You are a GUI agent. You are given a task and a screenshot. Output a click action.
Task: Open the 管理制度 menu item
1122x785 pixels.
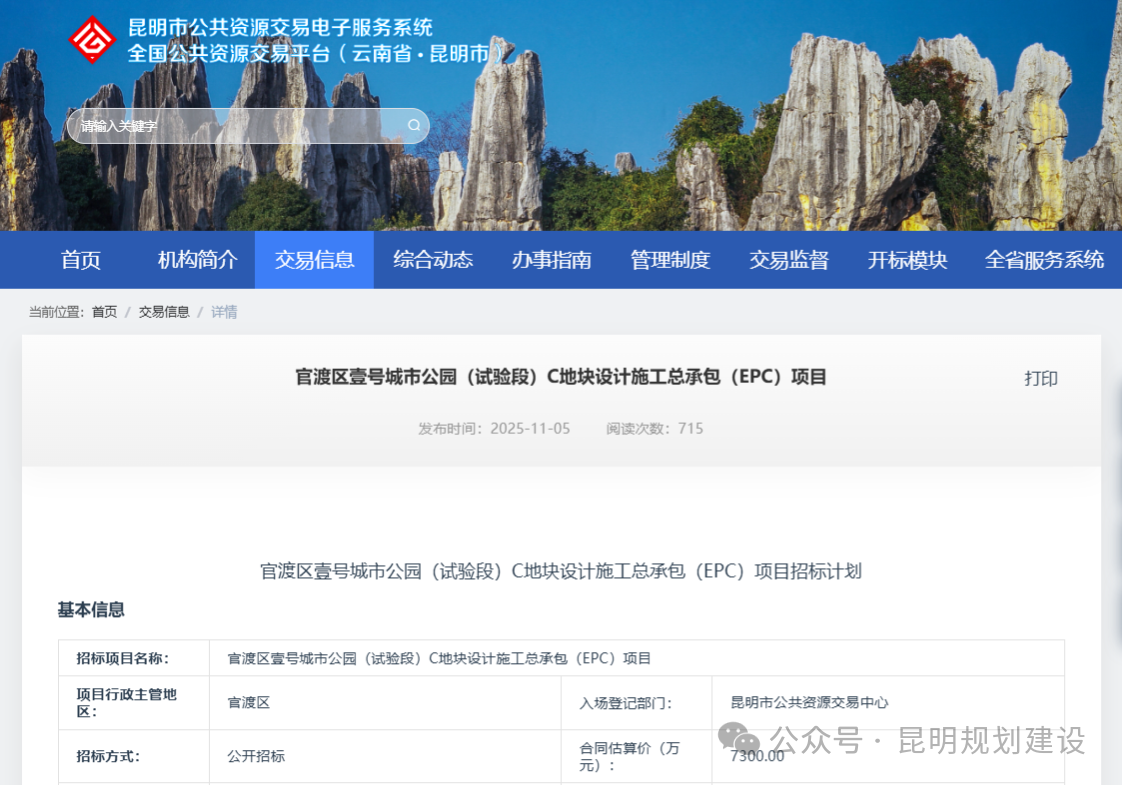click(670, 260)
